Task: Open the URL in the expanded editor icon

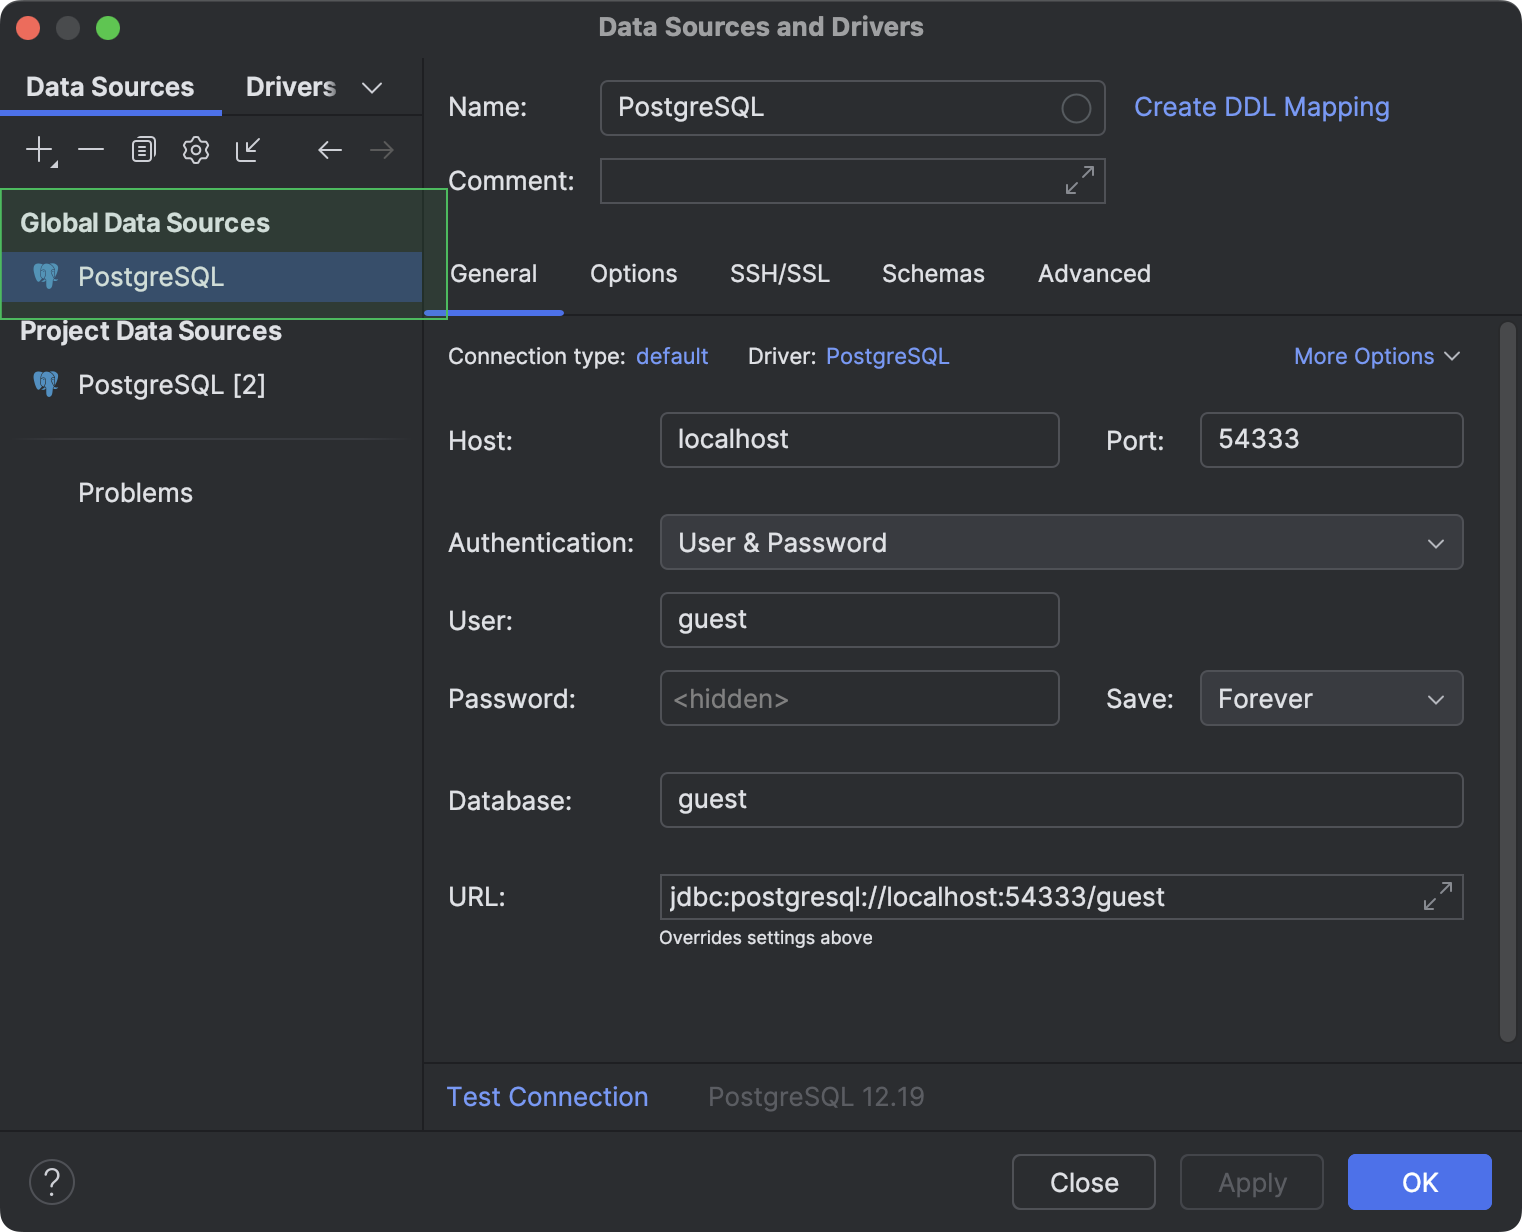Action: 1438,897
